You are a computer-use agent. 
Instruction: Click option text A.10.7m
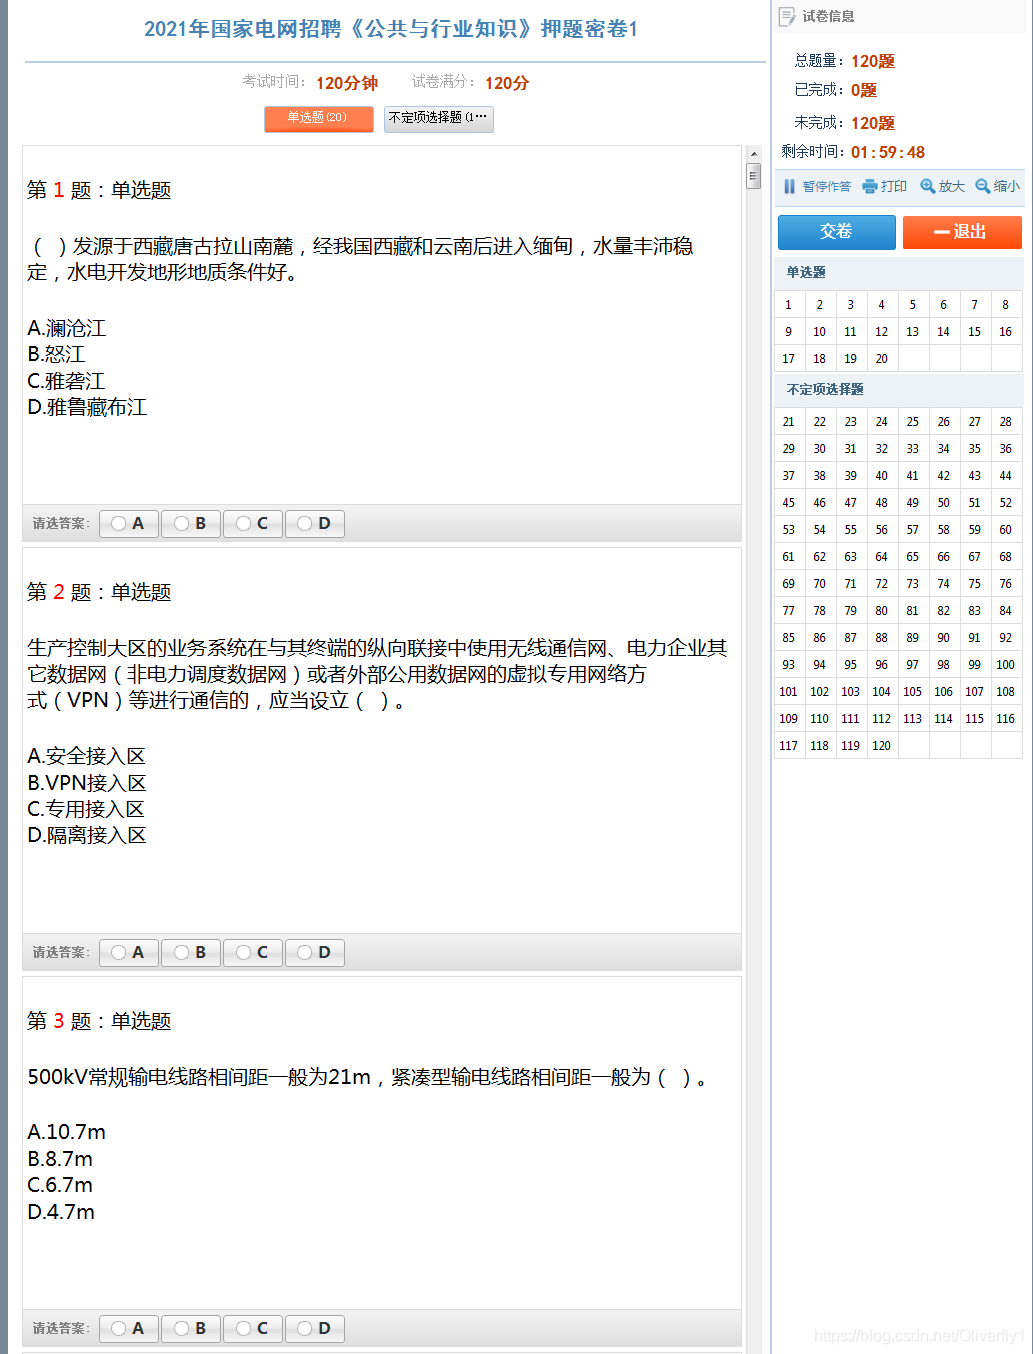point(66,1132)
